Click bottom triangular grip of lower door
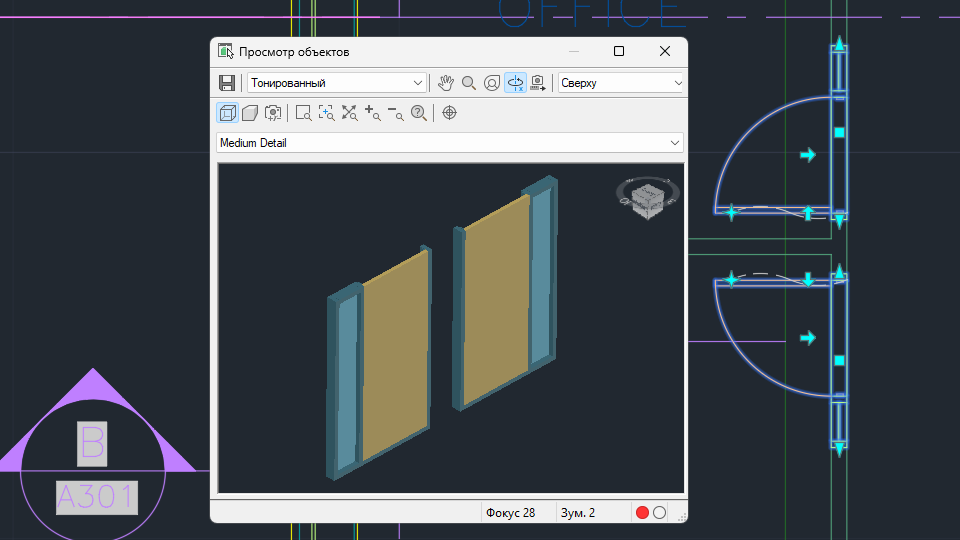Viewport: 960px width, 540px height. pyautogui.click(x=839, y=449)
